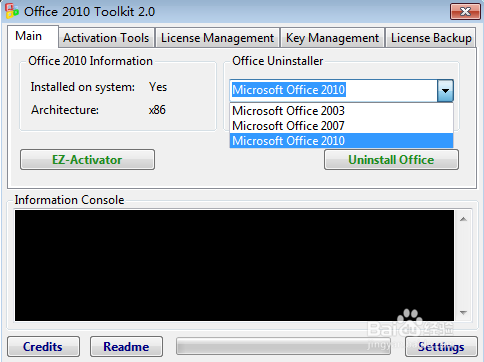Pick the highlighted Microsoft Office 2010 list entry
This screenshot has height=362, width=484.
(x=341, y=141)
